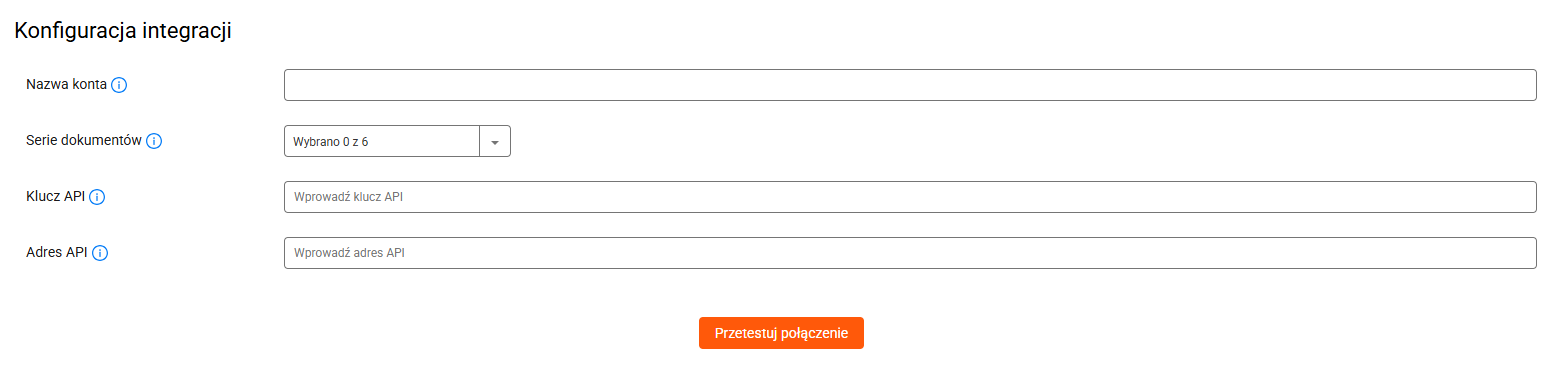Click the 'Wprowadź klucz API' input field
Screen dimensions: 1568x365
(910, 197)
